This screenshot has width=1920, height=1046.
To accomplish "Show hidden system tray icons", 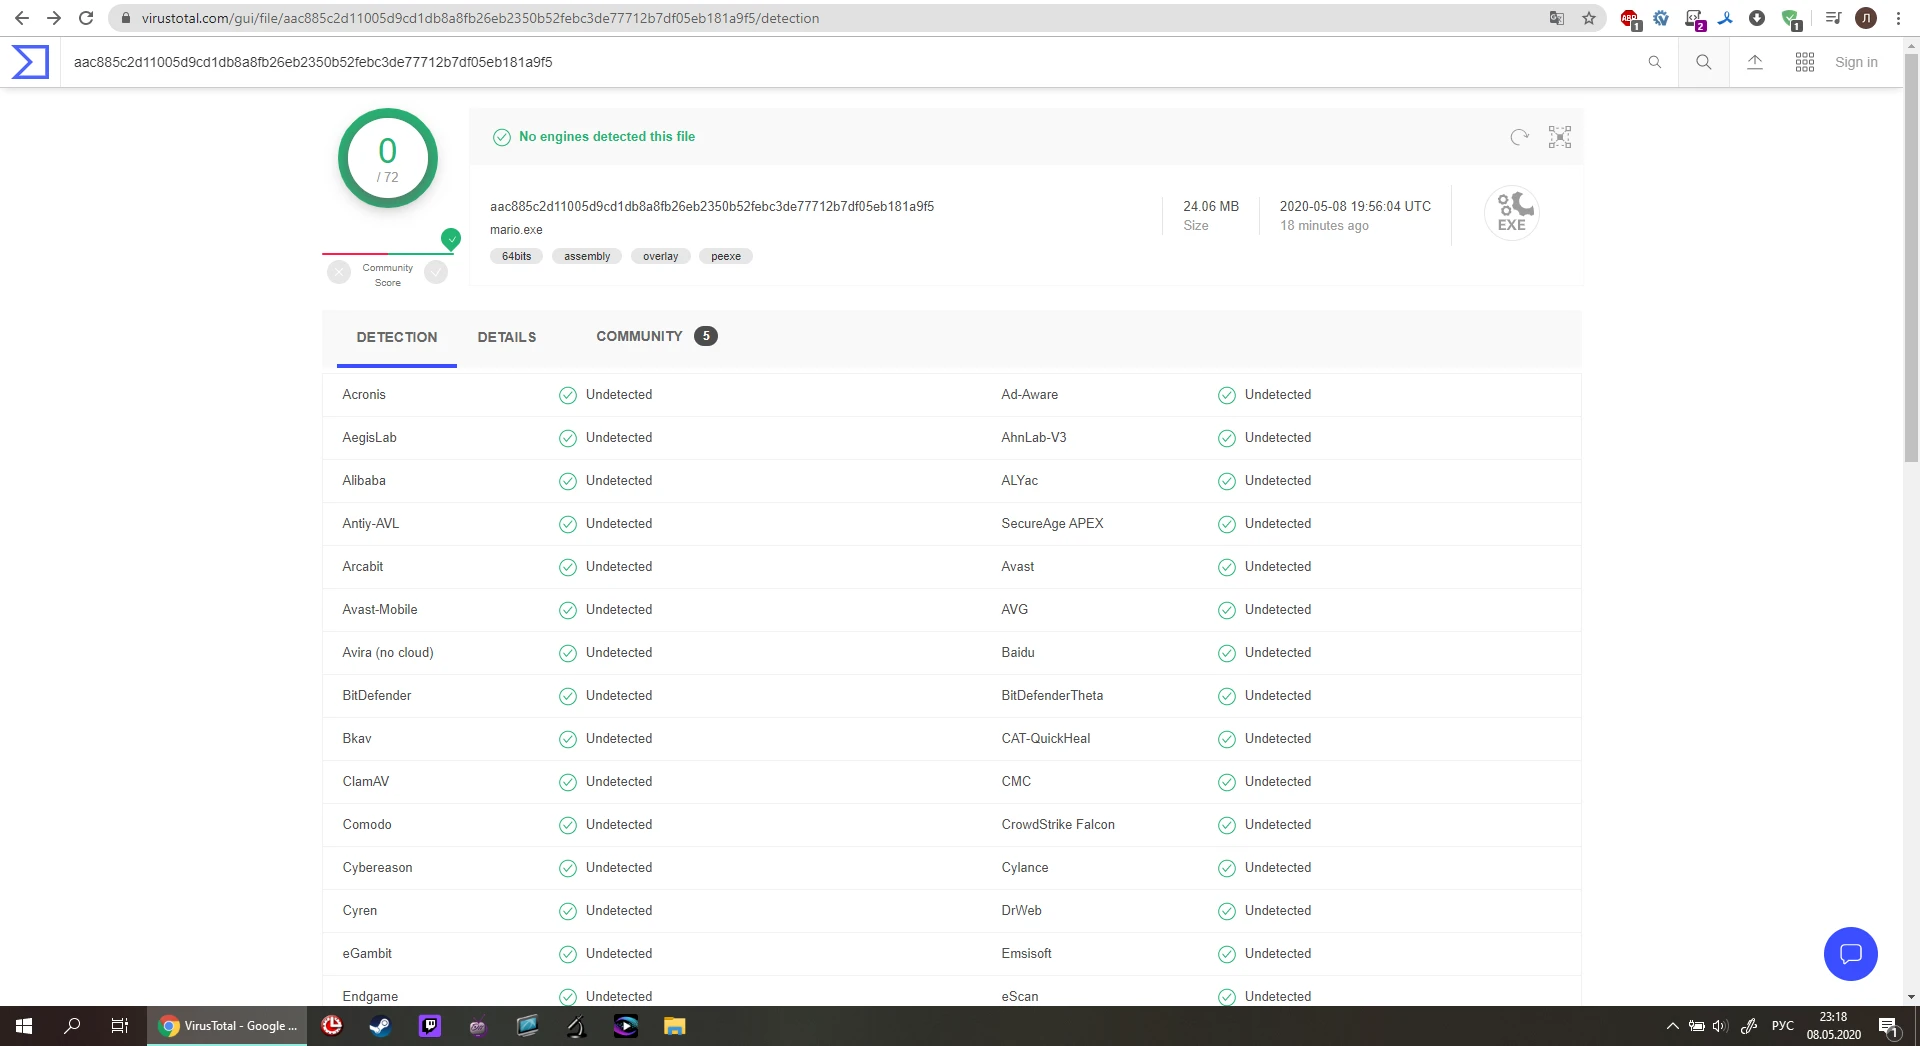I will pyautogui.click(x=1672, y=1026).
